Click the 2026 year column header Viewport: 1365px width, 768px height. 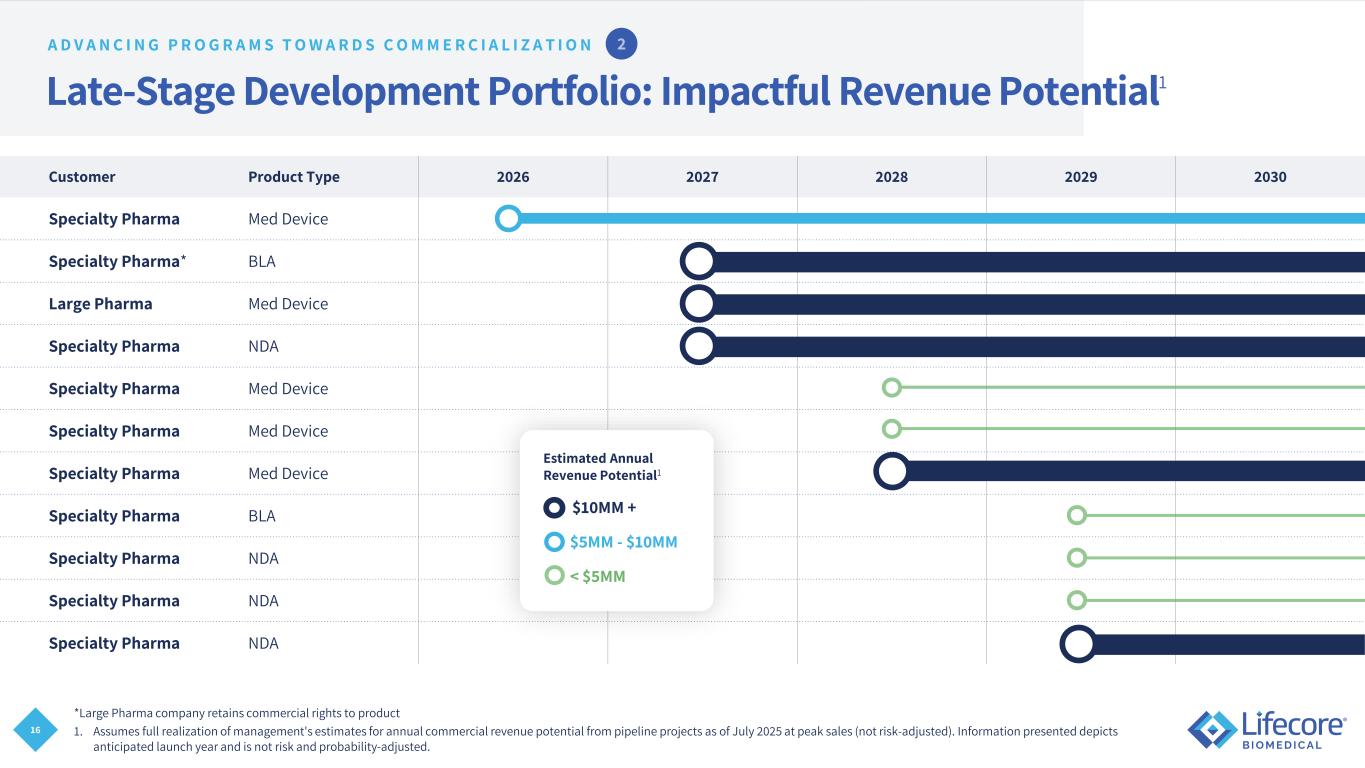(x=513, y=177)
